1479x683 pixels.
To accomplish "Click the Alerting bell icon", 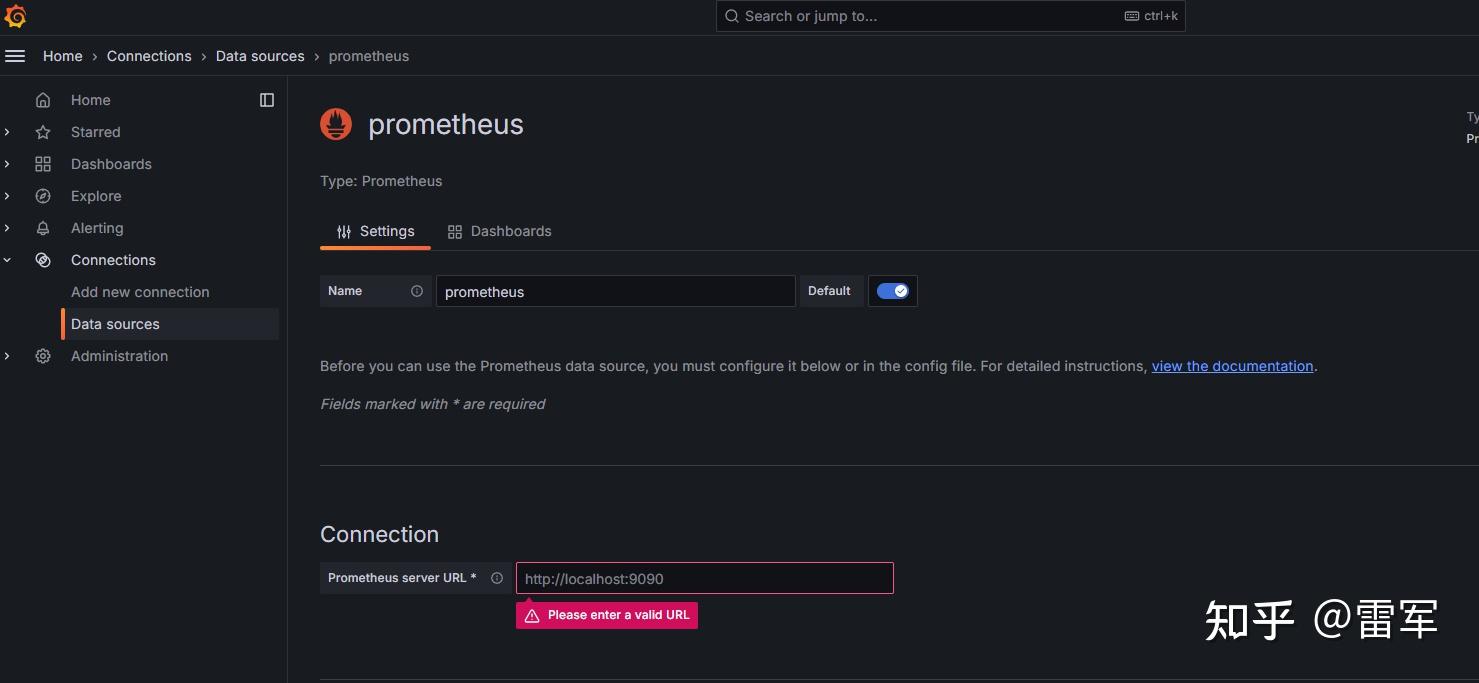I will point(43,228).
